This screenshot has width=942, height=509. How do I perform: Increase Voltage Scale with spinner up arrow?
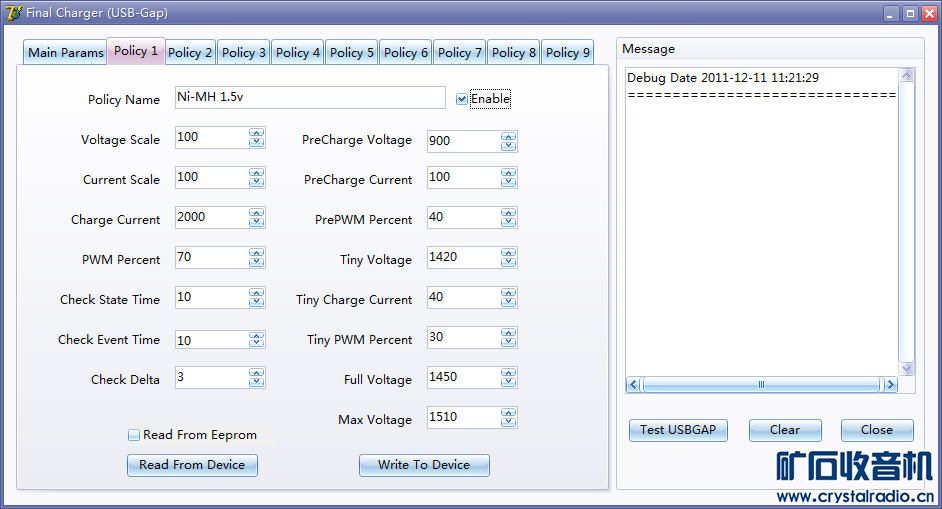click(x=257, y=133)
